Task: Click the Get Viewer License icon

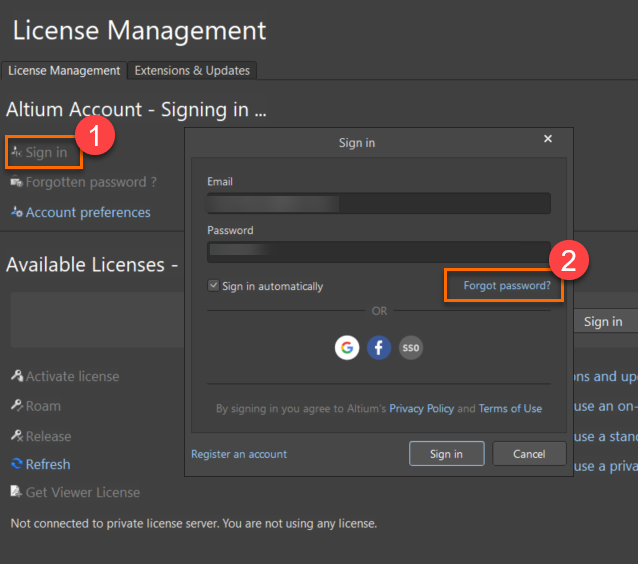Action: tap(16, 492)
